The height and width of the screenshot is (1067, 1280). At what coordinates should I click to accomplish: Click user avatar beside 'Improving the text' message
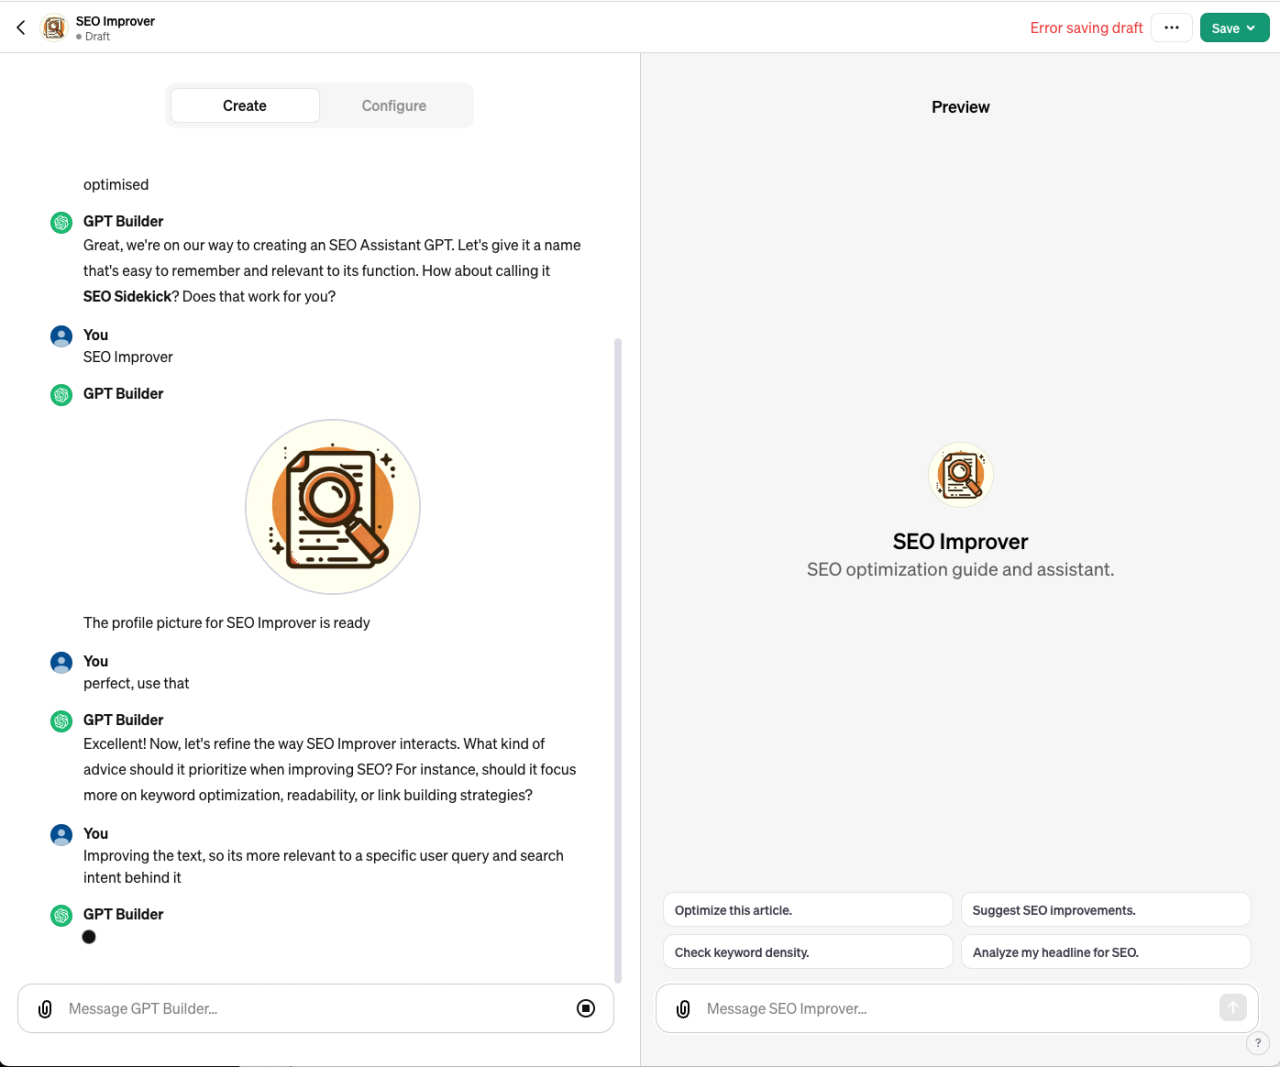(x=62, y=834)
